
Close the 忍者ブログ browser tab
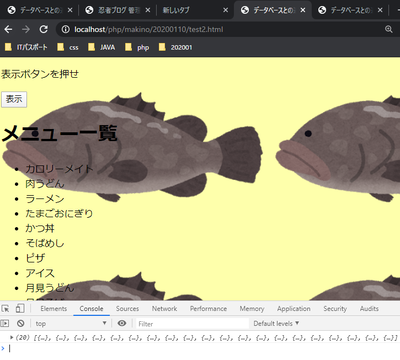click(x=148, y=10)
